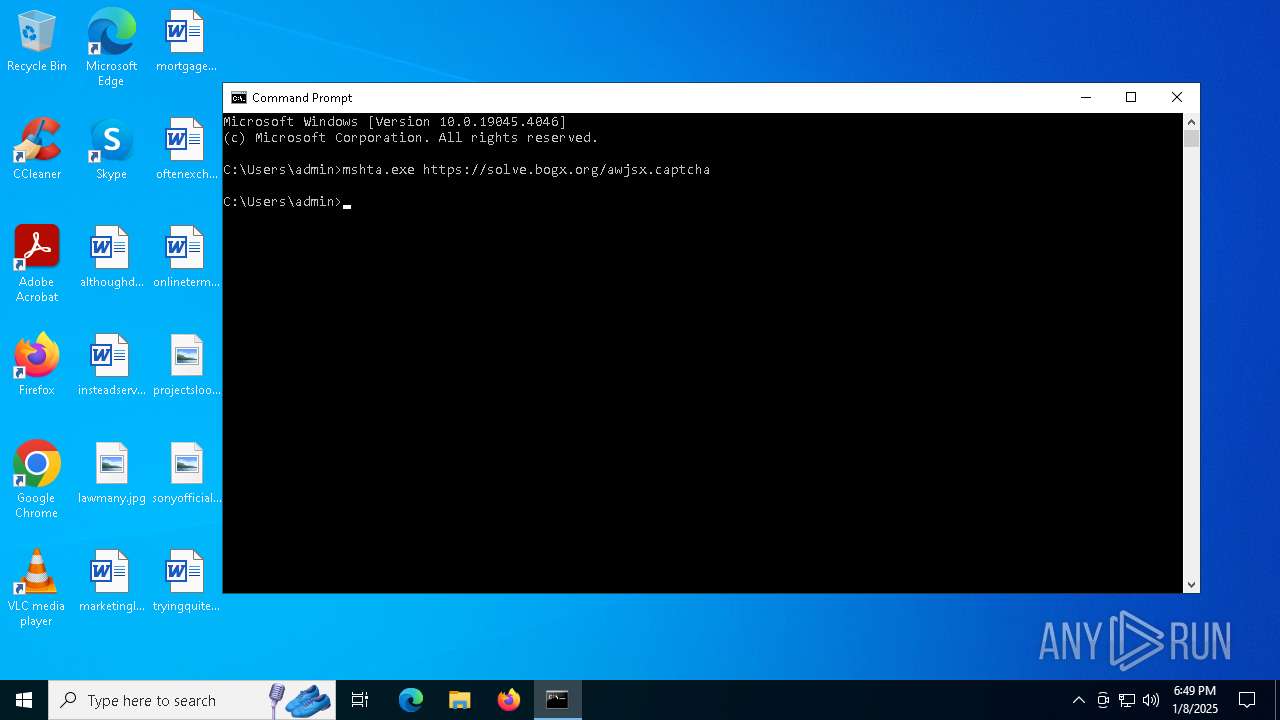Click the Type here to search box
Image resolution: width=1280 pixels, height=720 pixels.
(191, 700)
